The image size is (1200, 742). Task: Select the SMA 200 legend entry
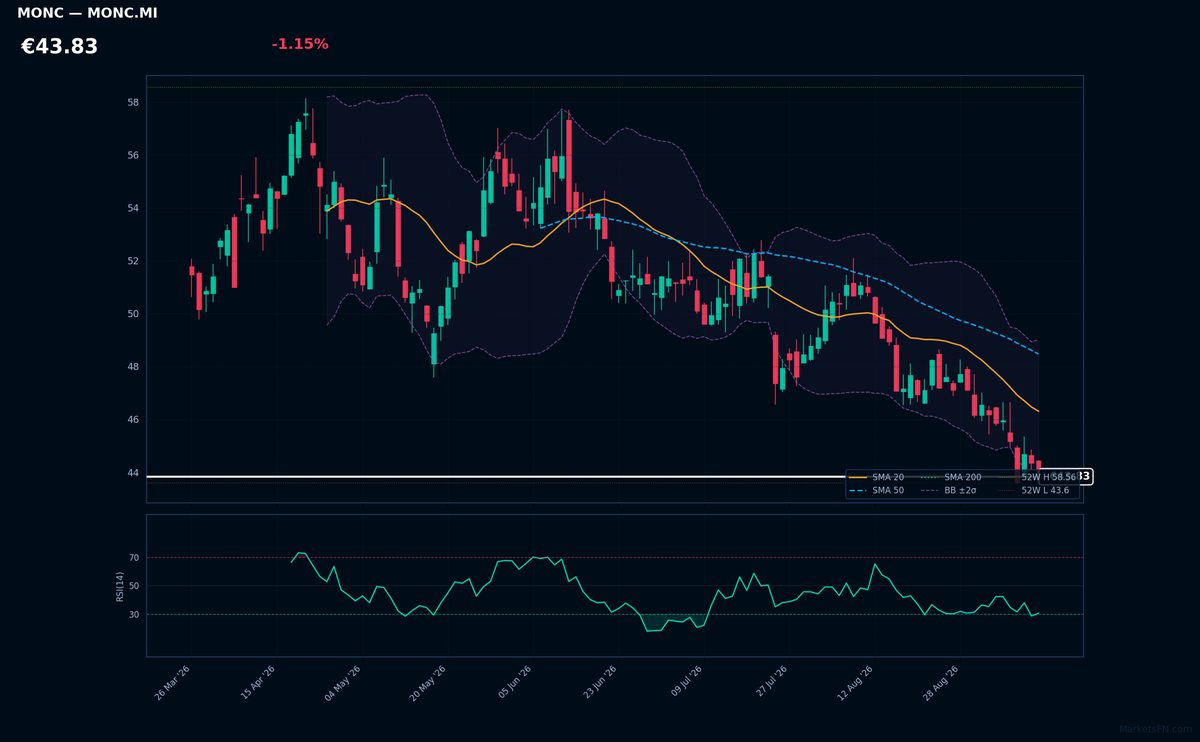point(952,478)
